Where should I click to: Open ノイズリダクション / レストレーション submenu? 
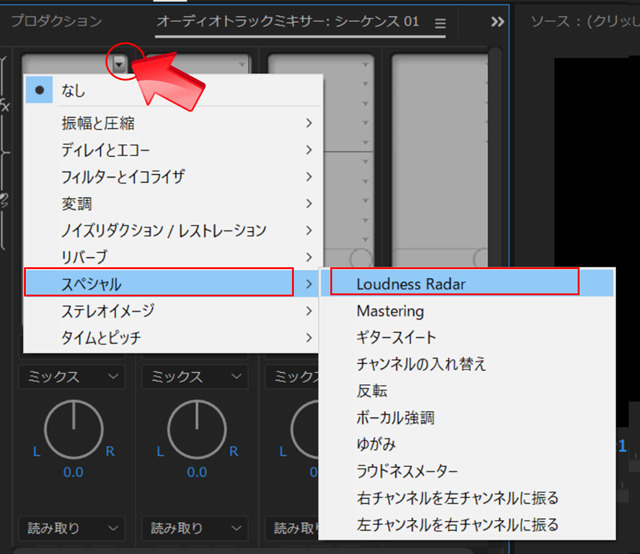173,230
